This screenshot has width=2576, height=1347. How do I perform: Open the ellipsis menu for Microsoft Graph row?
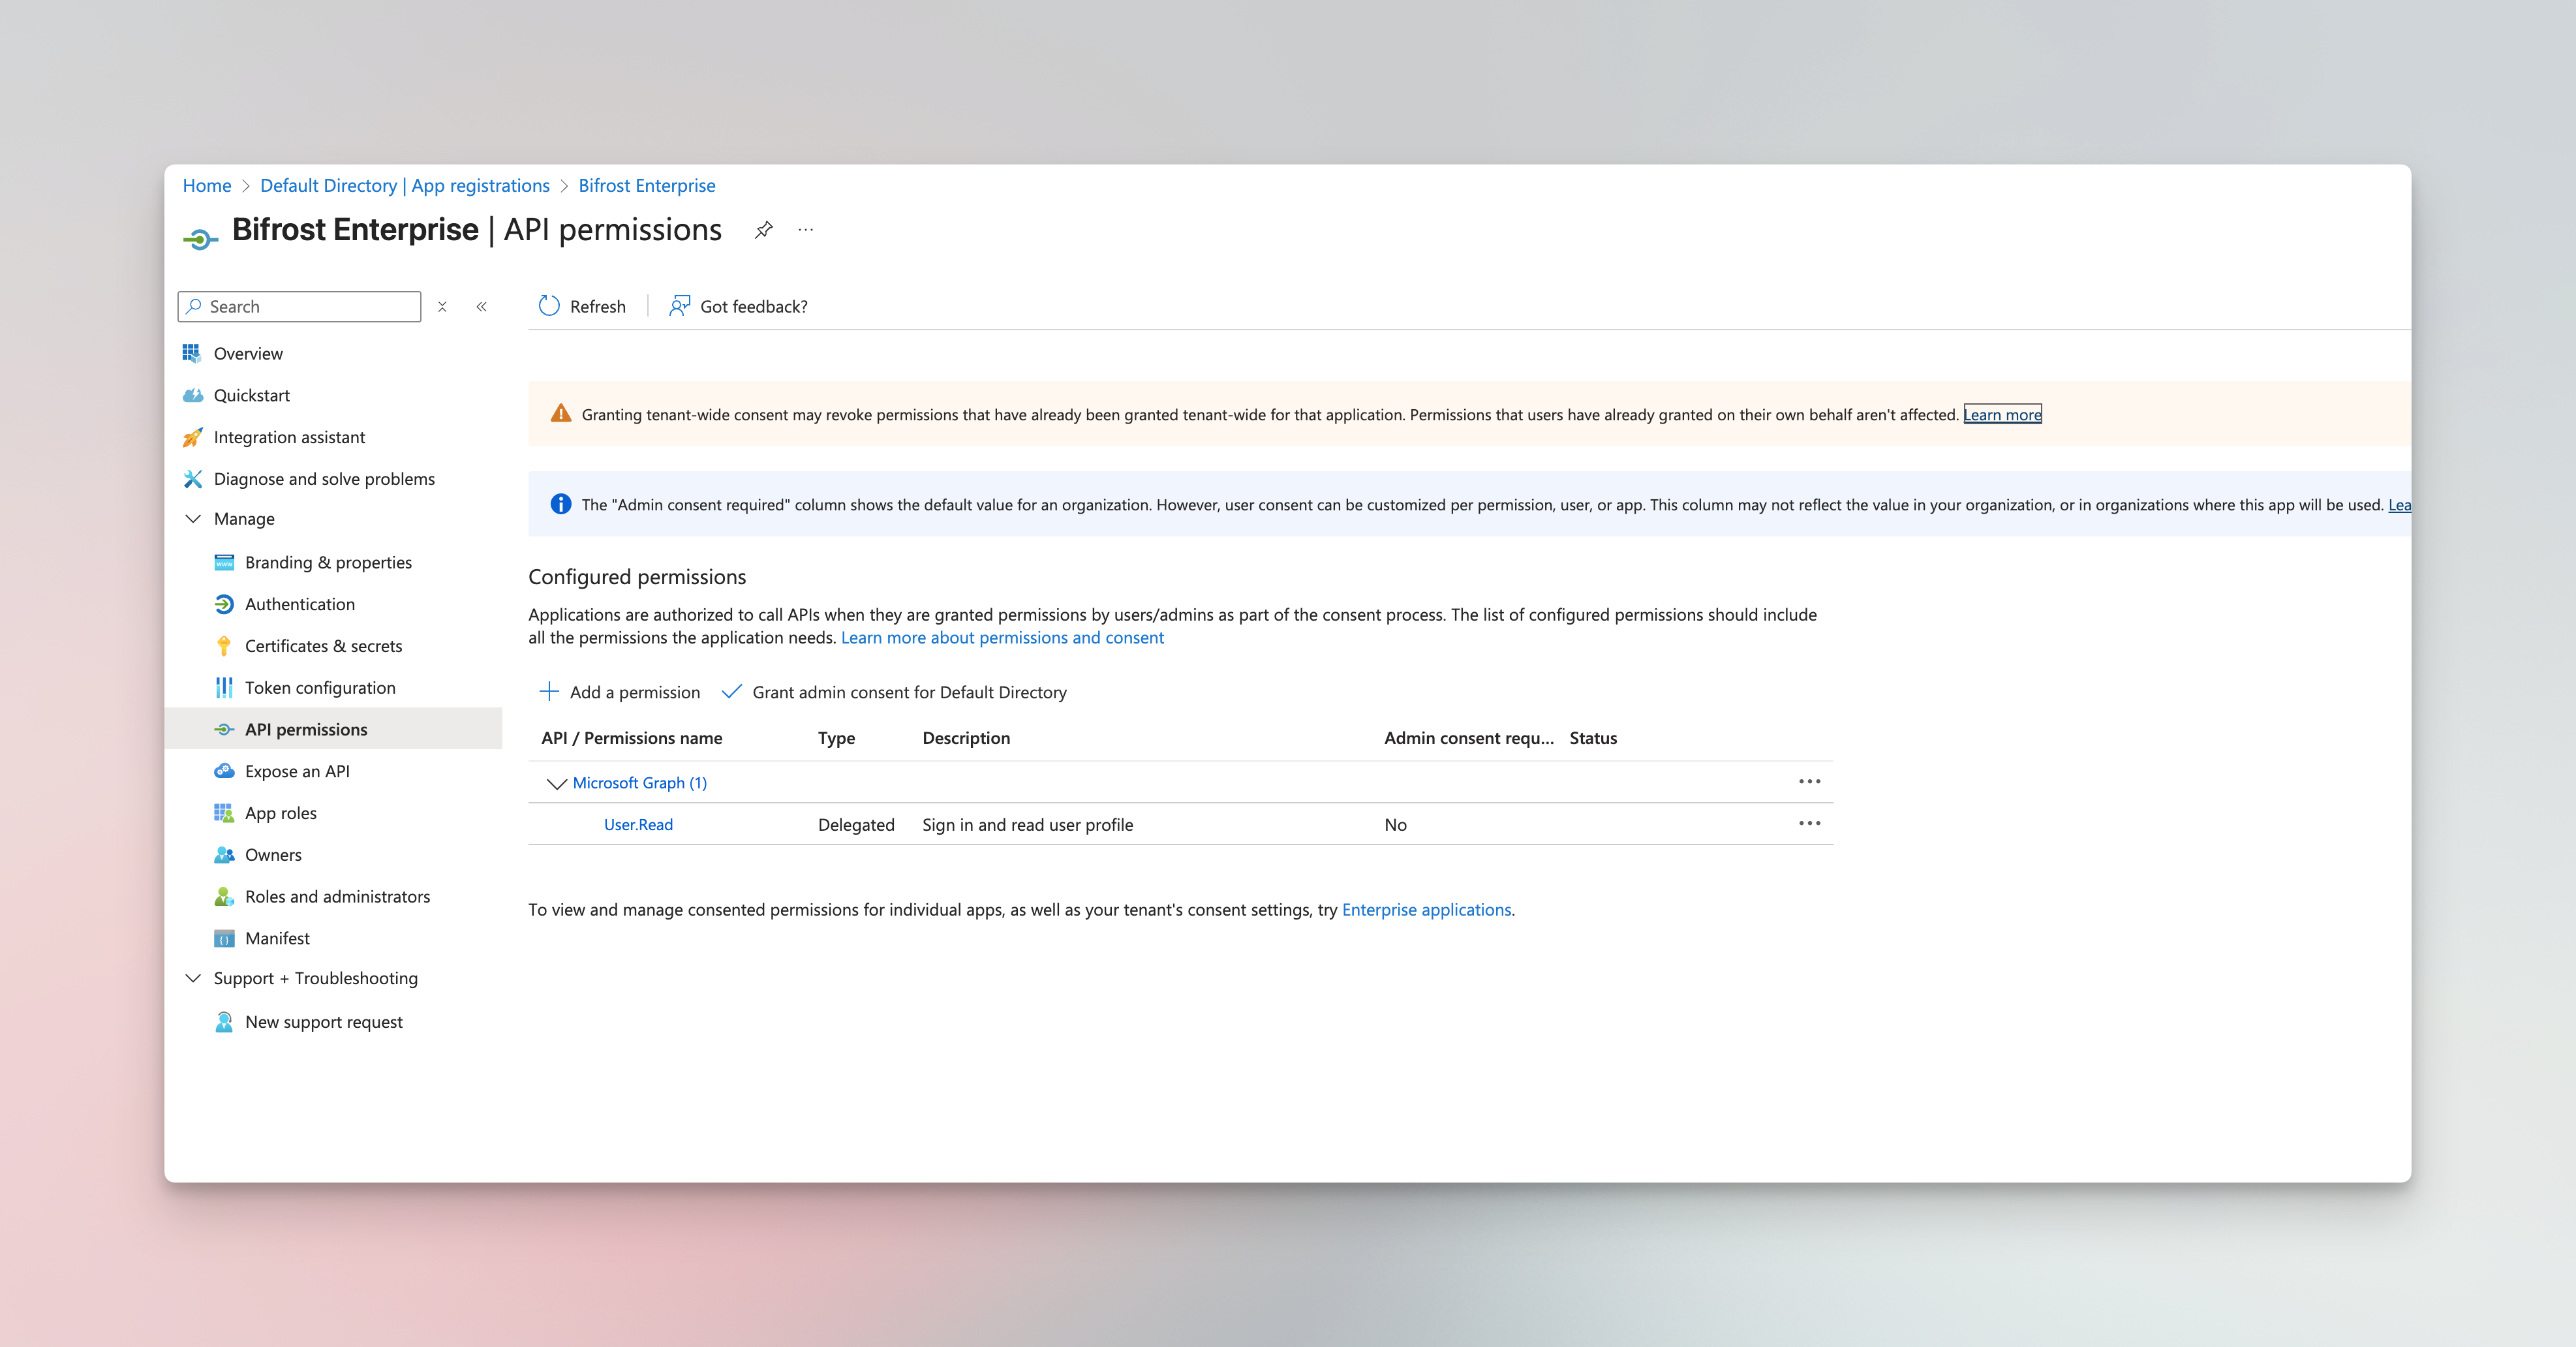pos(1809,782)
